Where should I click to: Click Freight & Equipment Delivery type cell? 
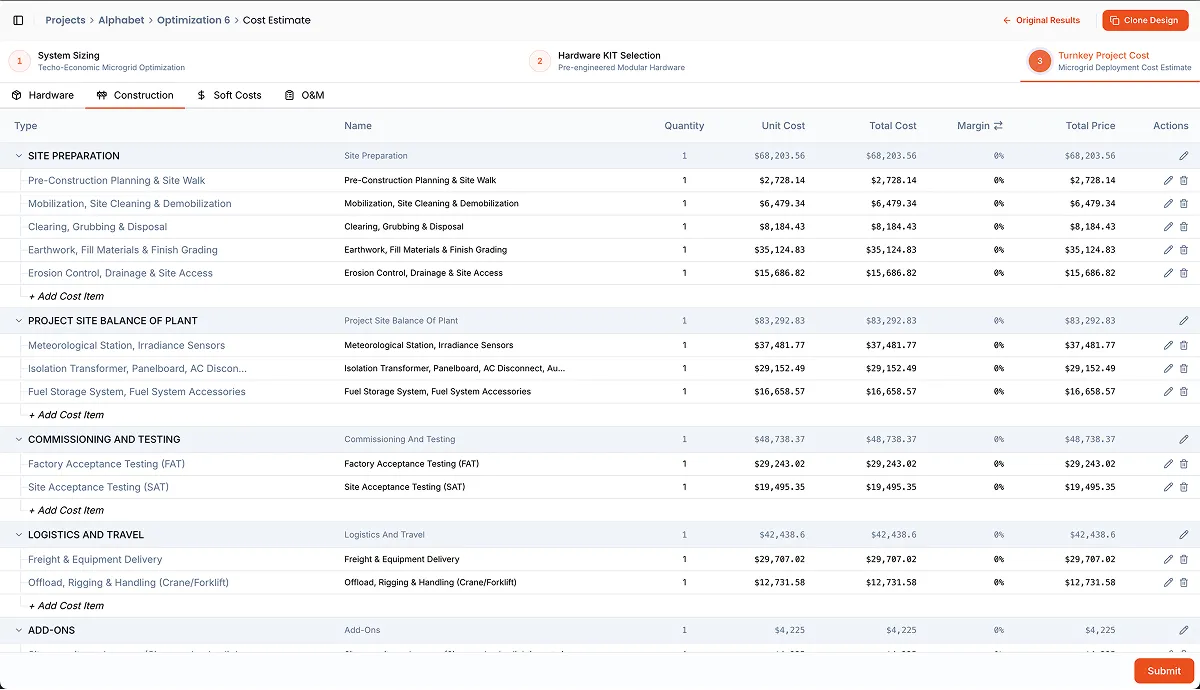tap(95, 560)
